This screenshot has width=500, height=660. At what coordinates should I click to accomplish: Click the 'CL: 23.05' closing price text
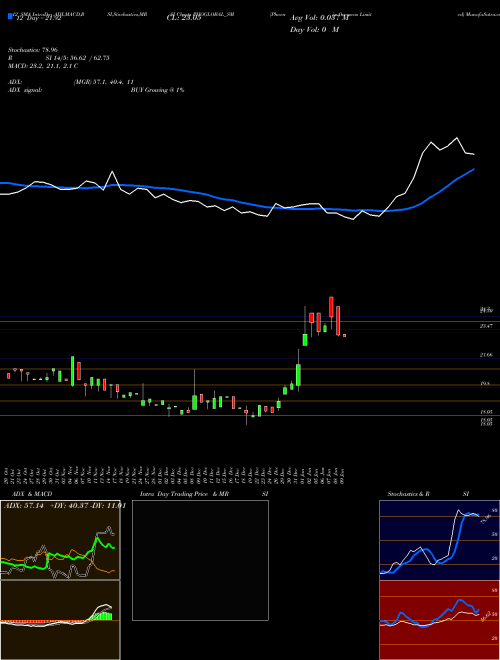(x=184, y=18)
